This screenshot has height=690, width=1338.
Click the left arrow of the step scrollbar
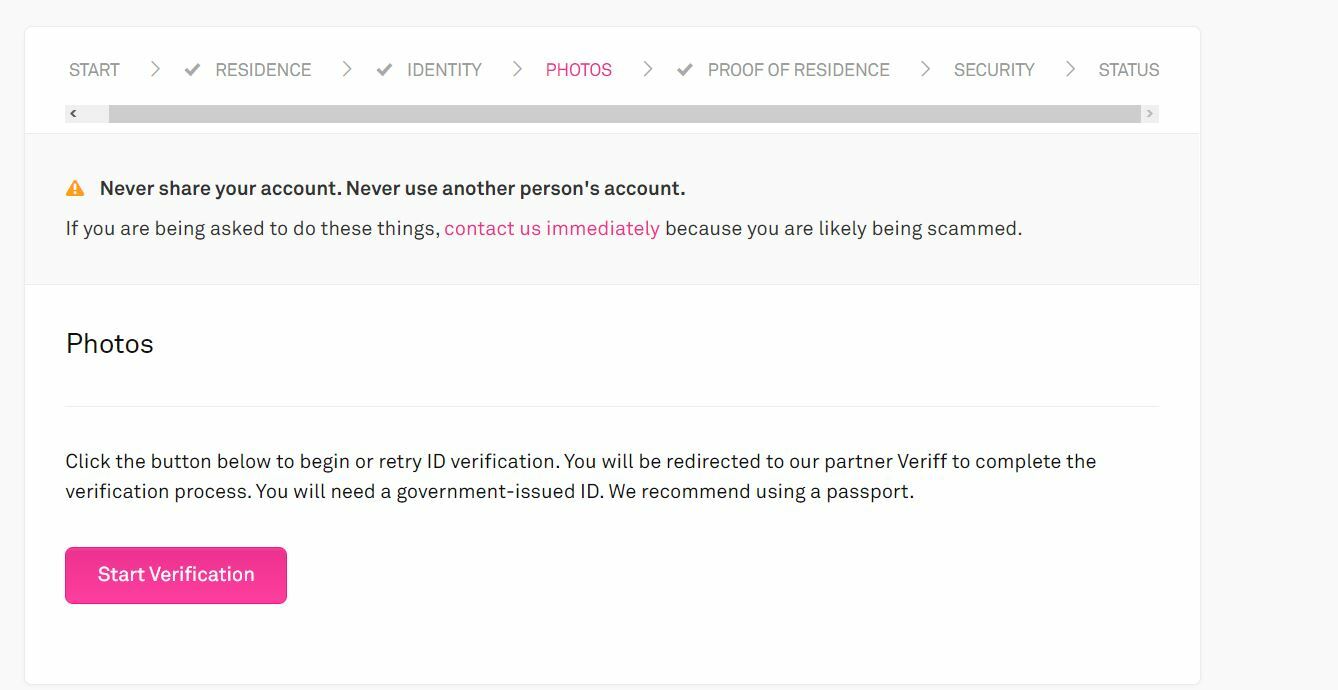[x=73, y=114]
